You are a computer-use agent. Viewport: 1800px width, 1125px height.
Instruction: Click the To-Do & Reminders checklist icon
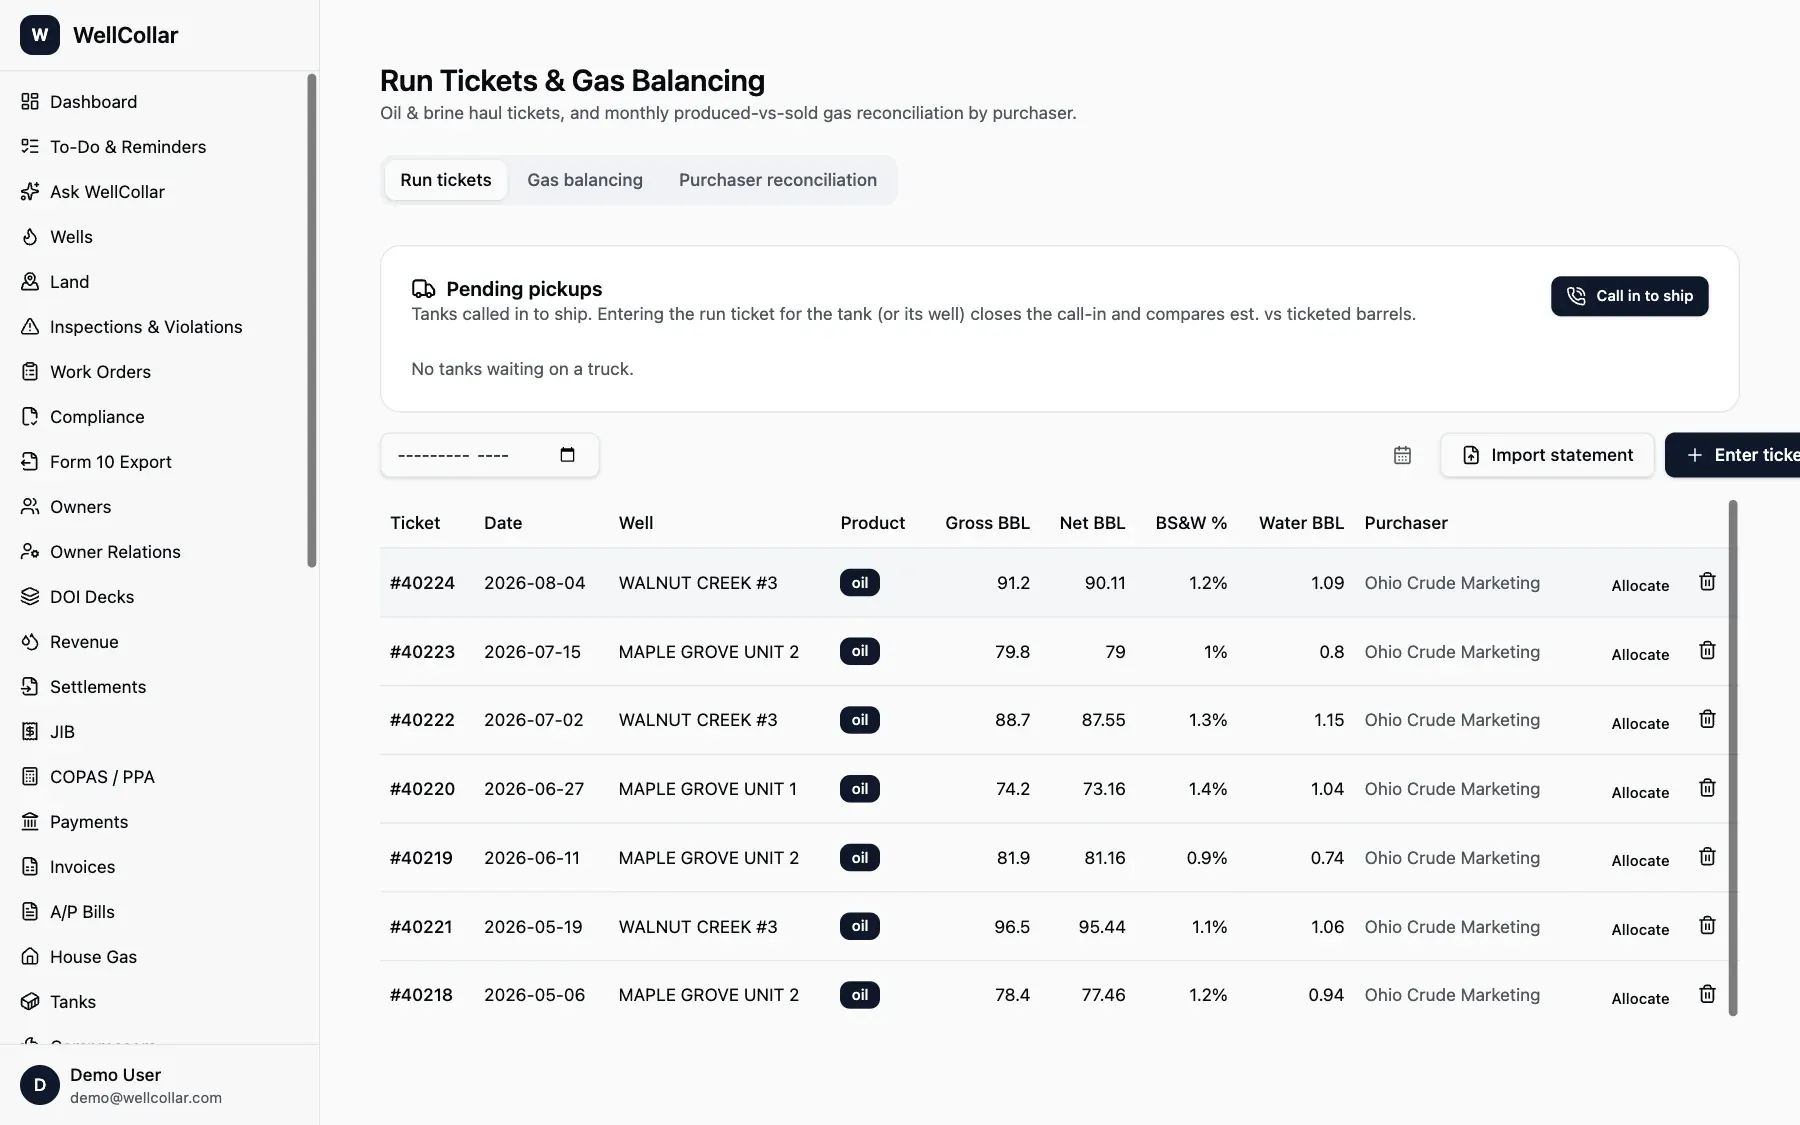pyautogui.click(x=30, y=147)
